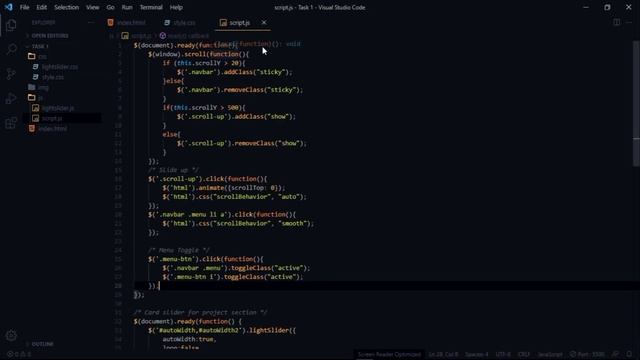Change the Spaces: 4 indentation setting
The width and height of the screenshot is (640, 360).
(x=476, y=354)
